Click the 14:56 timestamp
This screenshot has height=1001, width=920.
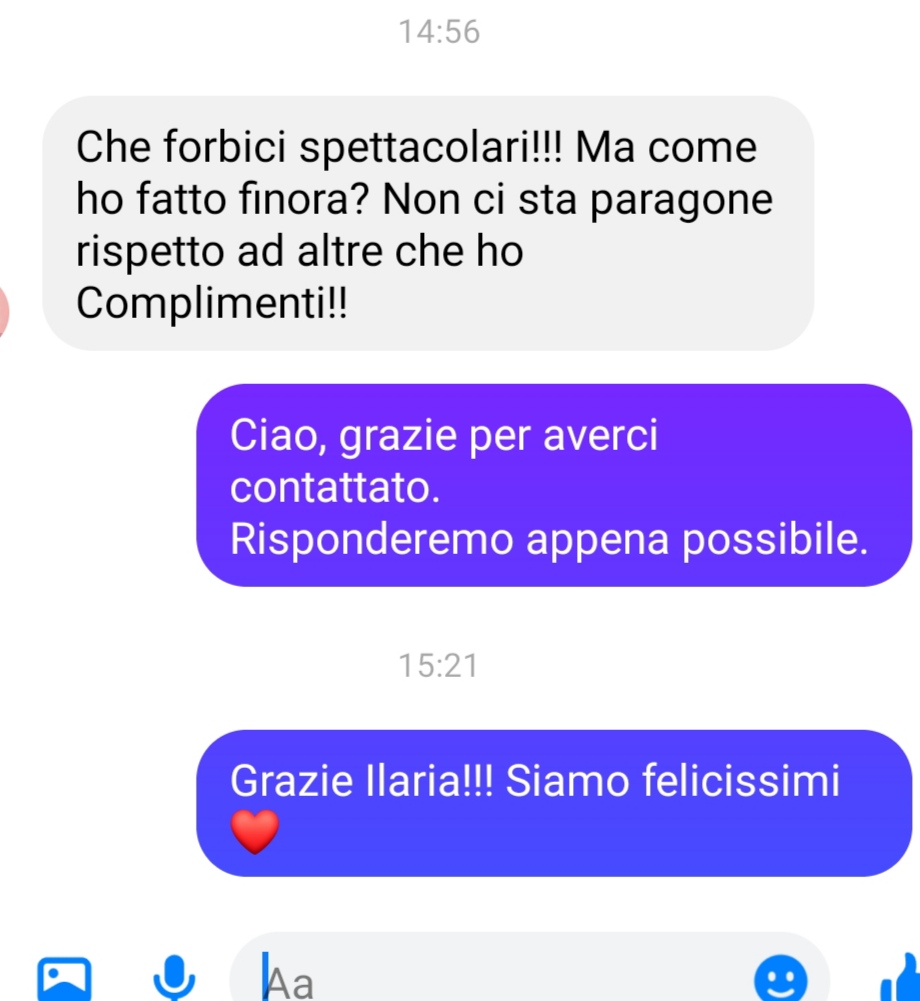point(439,32)
